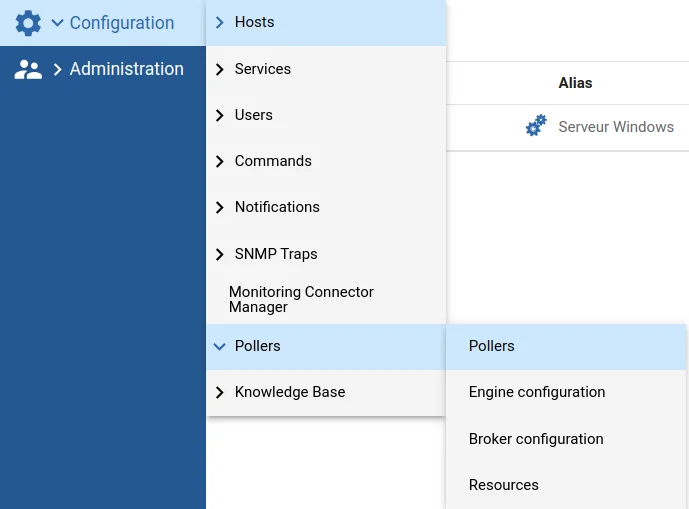The width and height of the screenshot is (689, 509).
Task: Open the Commands menu entry
Action: (326, 161)
